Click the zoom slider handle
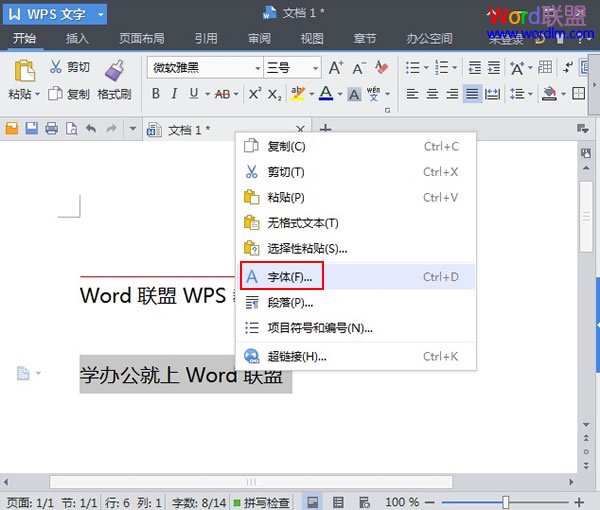The image size is (600, 510). tap(505, 502)
